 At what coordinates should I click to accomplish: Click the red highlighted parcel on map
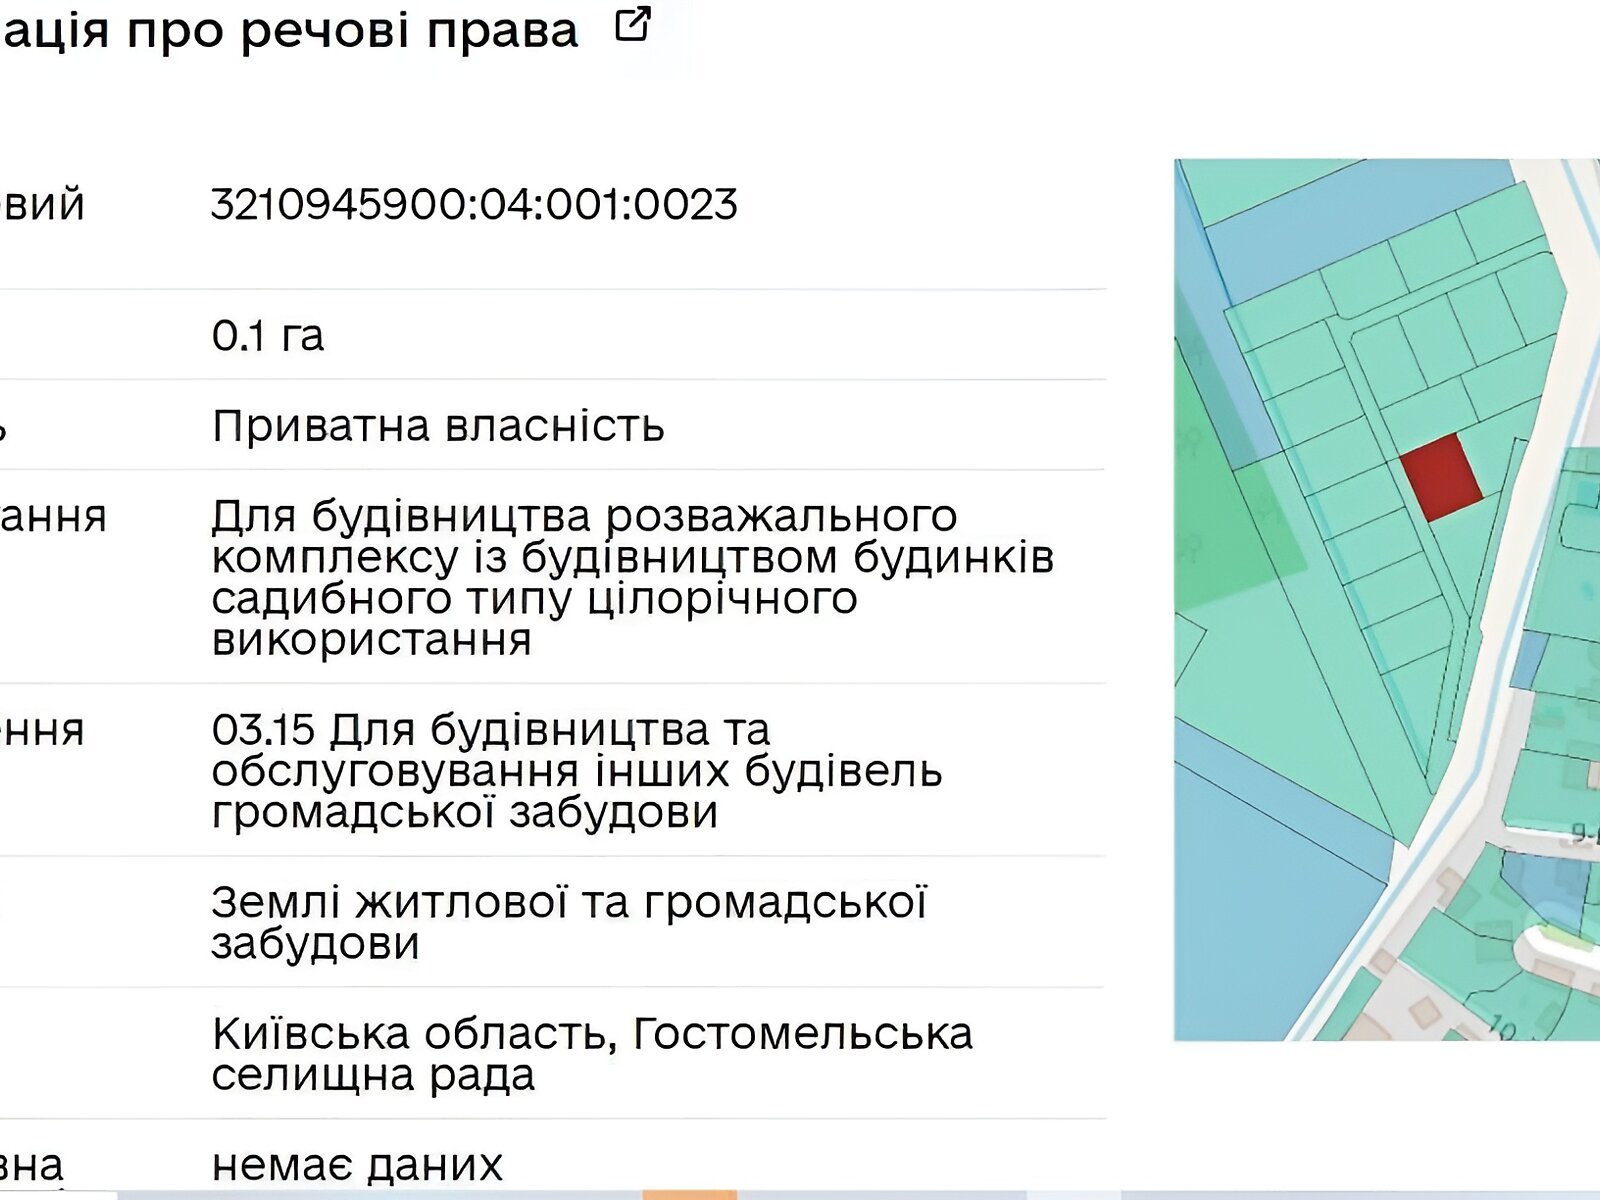pyautogui.click(x=1440, y=478)
